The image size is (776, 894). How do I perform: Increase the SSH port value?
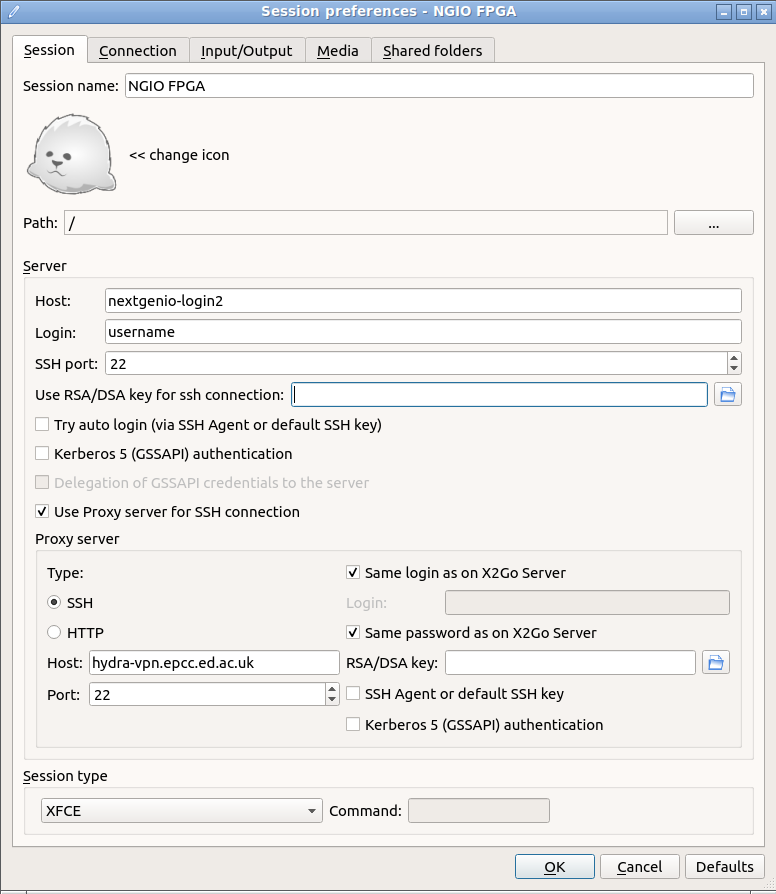[734, 357]
